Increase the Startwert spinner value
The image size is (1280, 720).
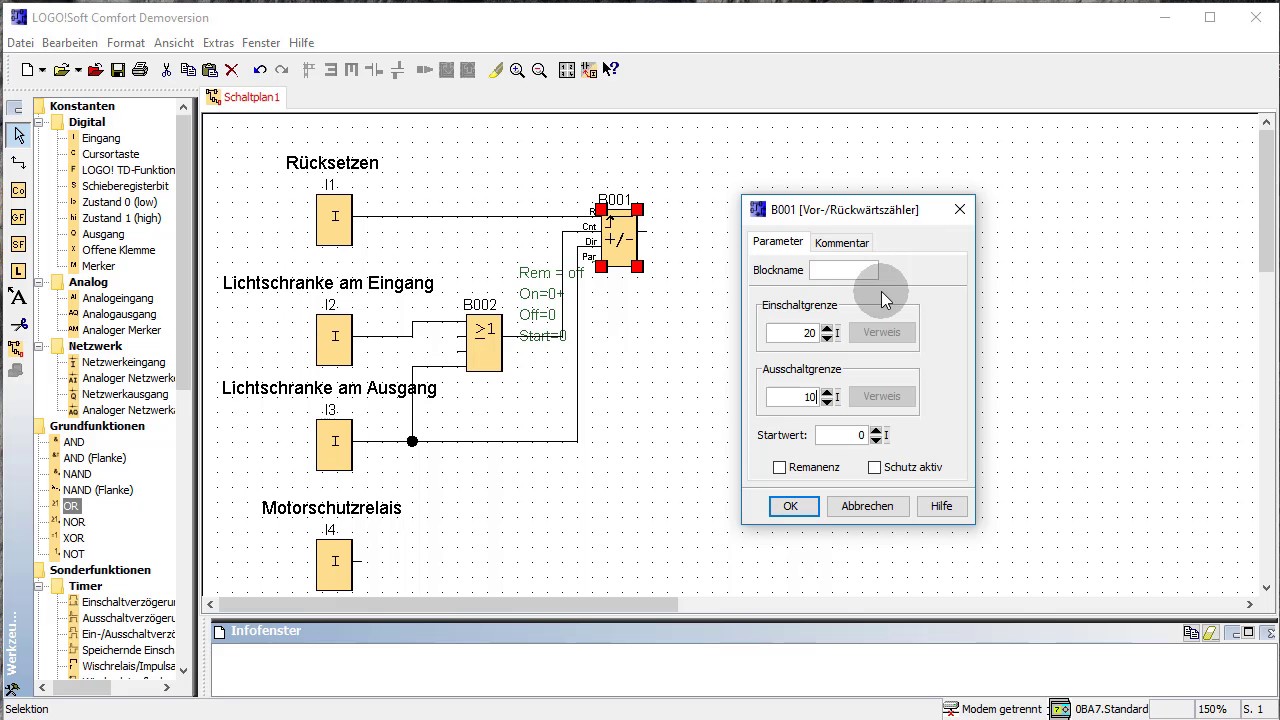tap(876, 430)
